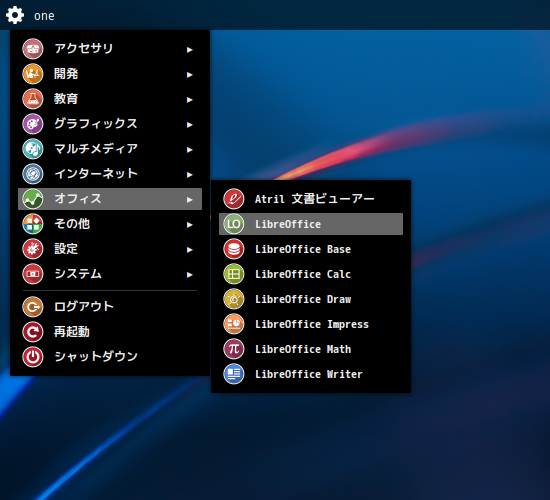Viewport: 550px width, 500px height.
Task: Click the 教育 text label
Action: point(66,99)
